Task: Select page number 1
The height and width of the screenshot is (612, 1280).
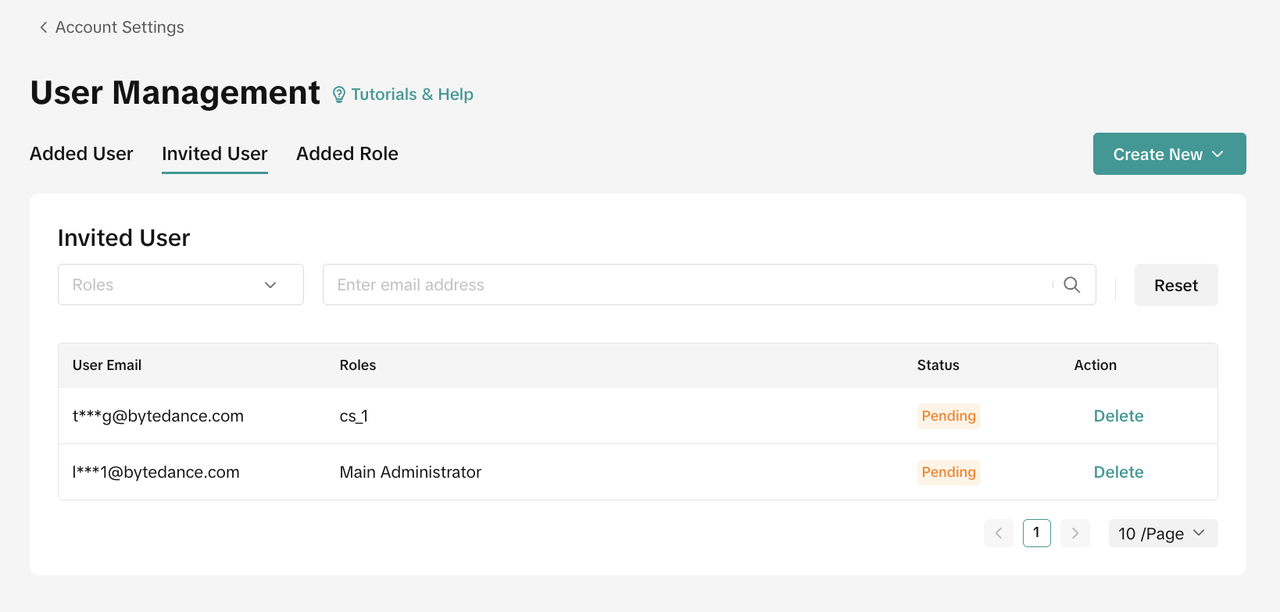Action: [x=1036, y=534]
